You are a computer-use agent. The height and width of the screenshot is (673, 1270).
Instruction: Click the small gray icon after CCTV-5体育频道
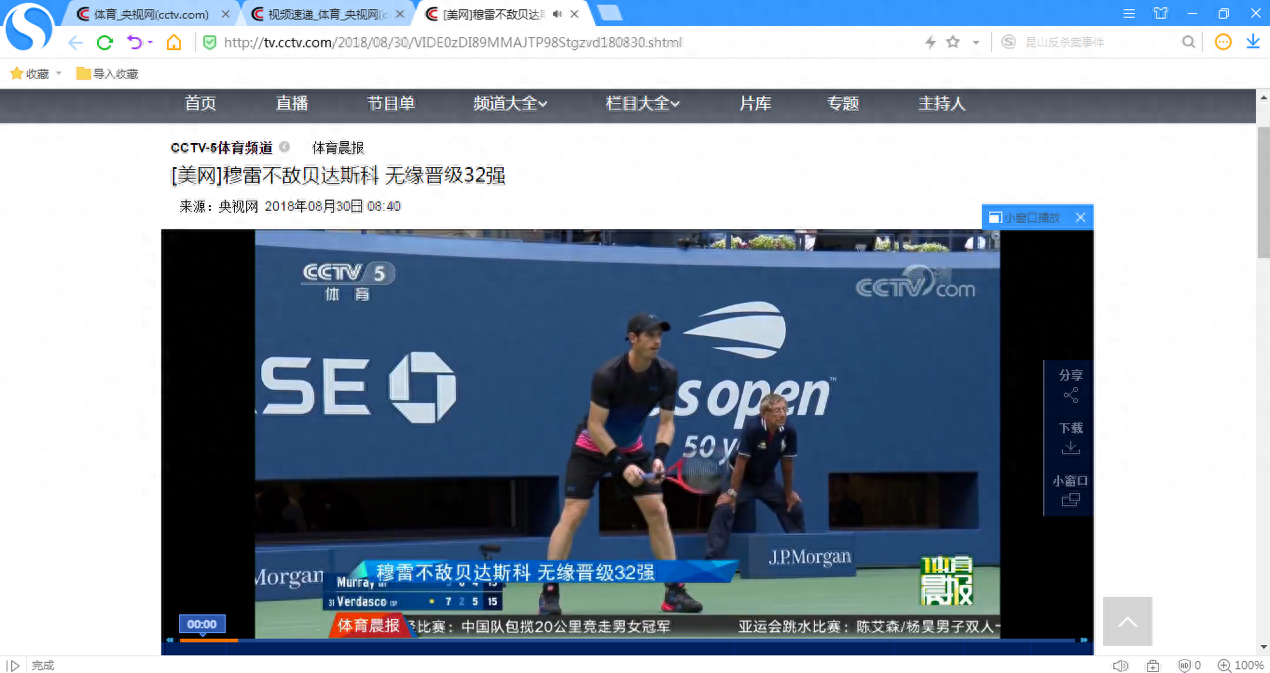284,147
